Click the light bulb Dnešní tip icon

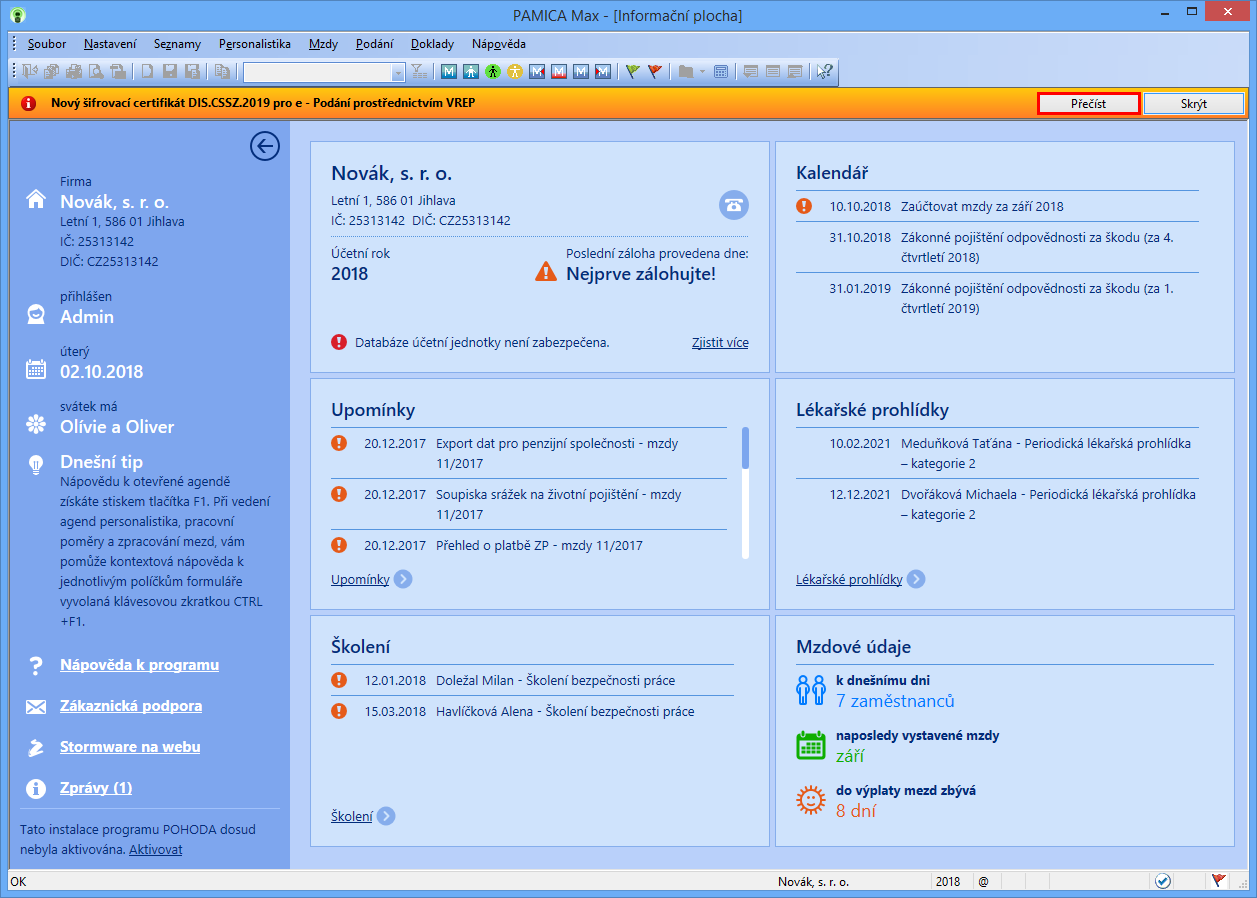pos(36,464)
